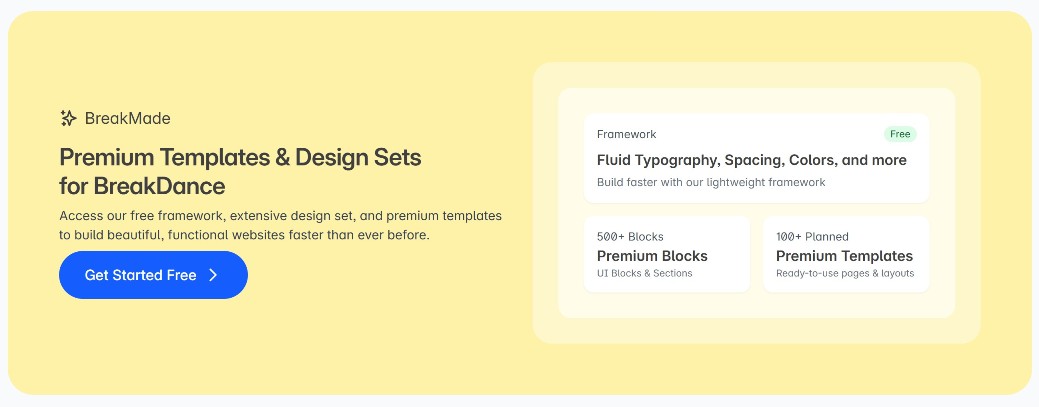Select the Framework label in top card
Viewport: 1039px width, 407px height.
pyautogui.click(x=626, y=134)
